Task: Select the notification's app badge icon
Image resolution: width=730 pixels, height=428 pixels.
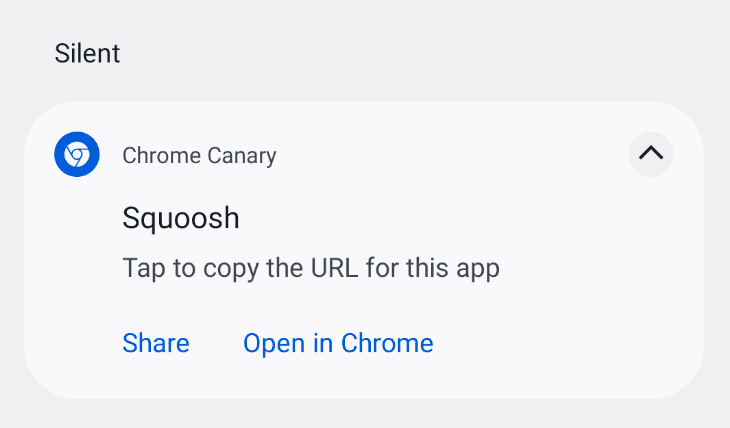Action: (x=77, y=155)
